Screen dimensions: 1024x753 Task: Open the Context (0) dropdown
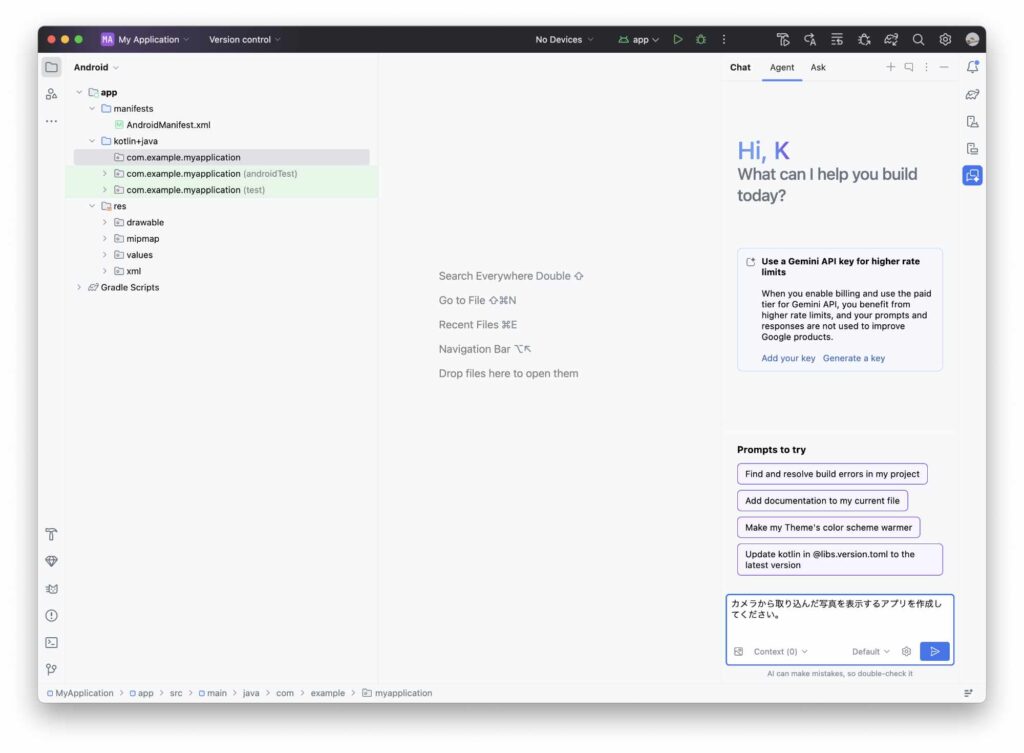click(x=780, y=652)
